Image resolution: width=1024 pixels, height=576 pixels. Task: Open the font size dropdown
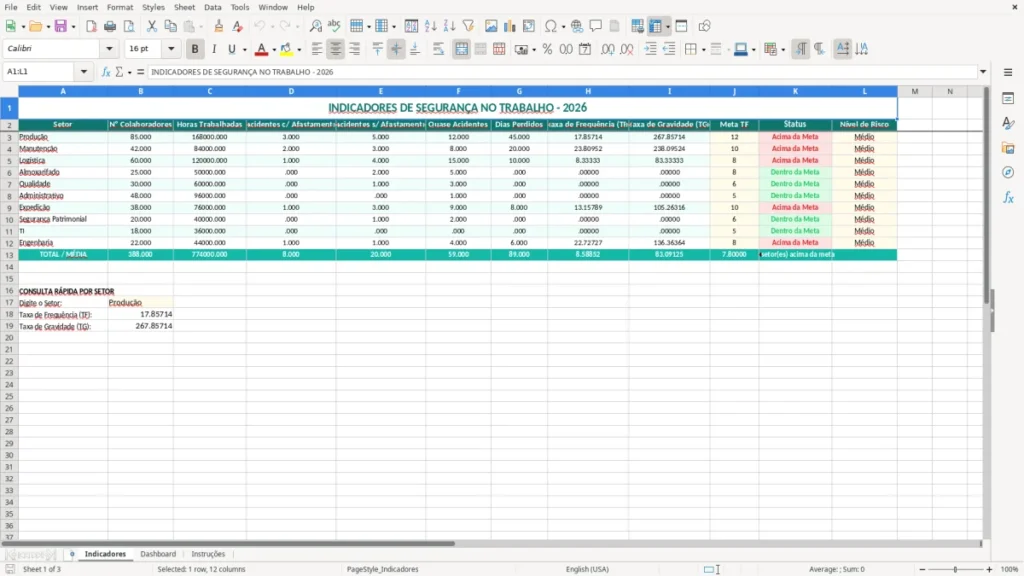171,49
